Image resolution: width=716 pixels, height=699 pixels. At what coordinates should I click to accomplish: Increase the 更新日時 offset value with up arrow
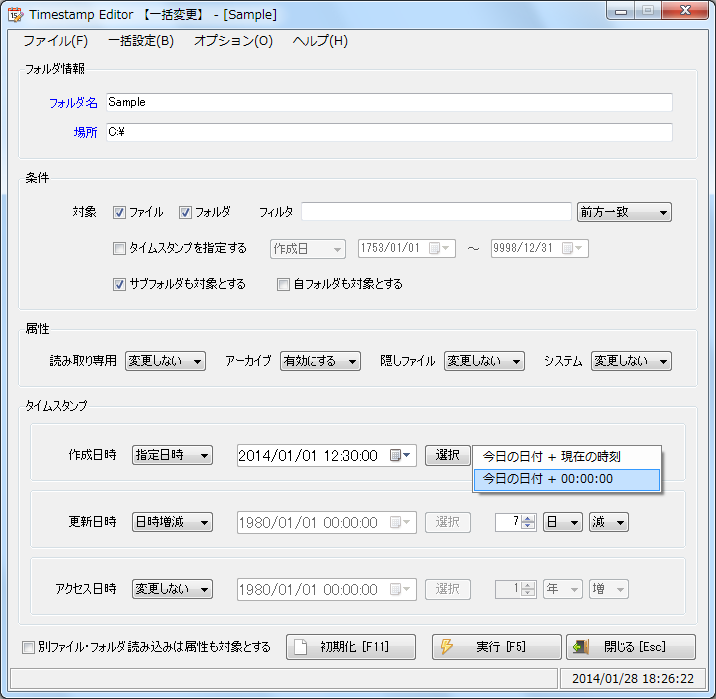(529, 518)
